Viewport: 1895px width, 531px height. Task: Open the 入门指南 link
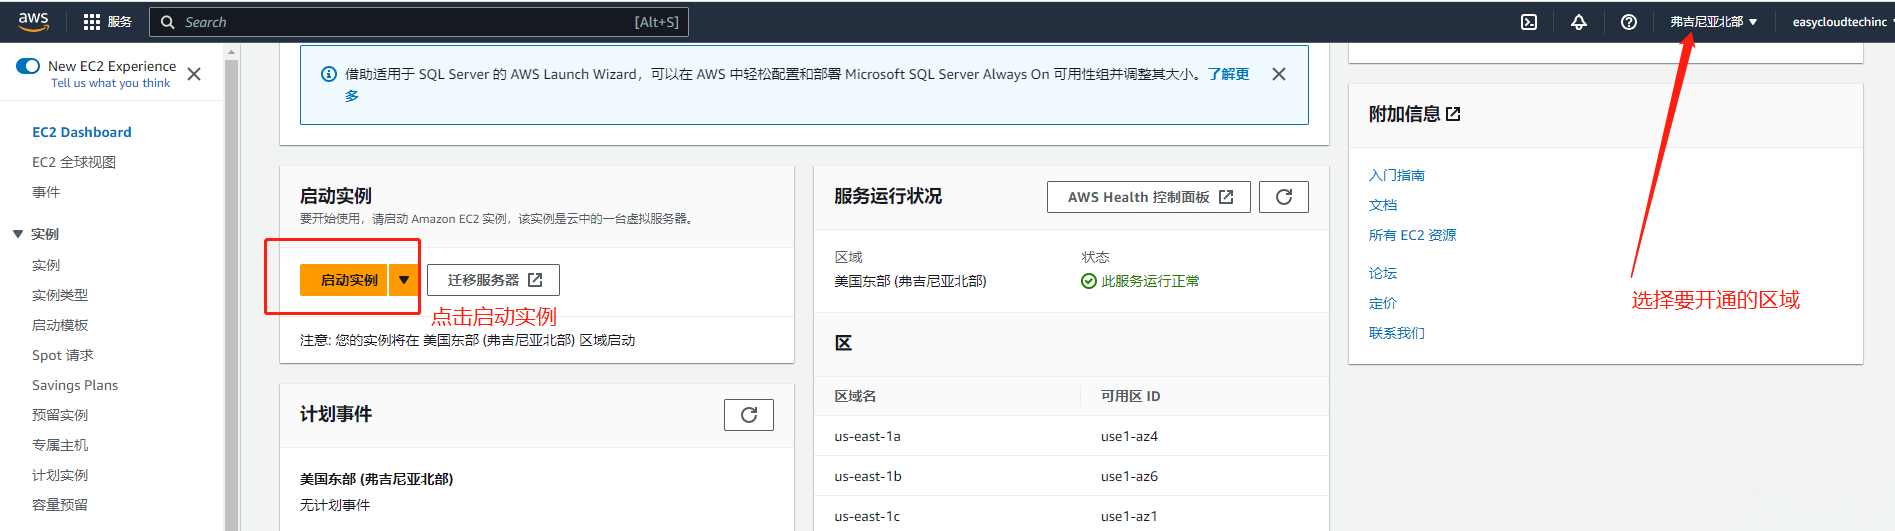coord(1397,175)
